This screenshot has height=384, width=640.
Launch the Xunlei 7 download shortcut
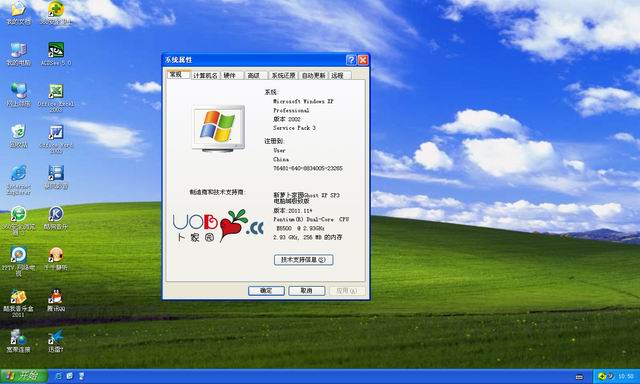point(56,341)
